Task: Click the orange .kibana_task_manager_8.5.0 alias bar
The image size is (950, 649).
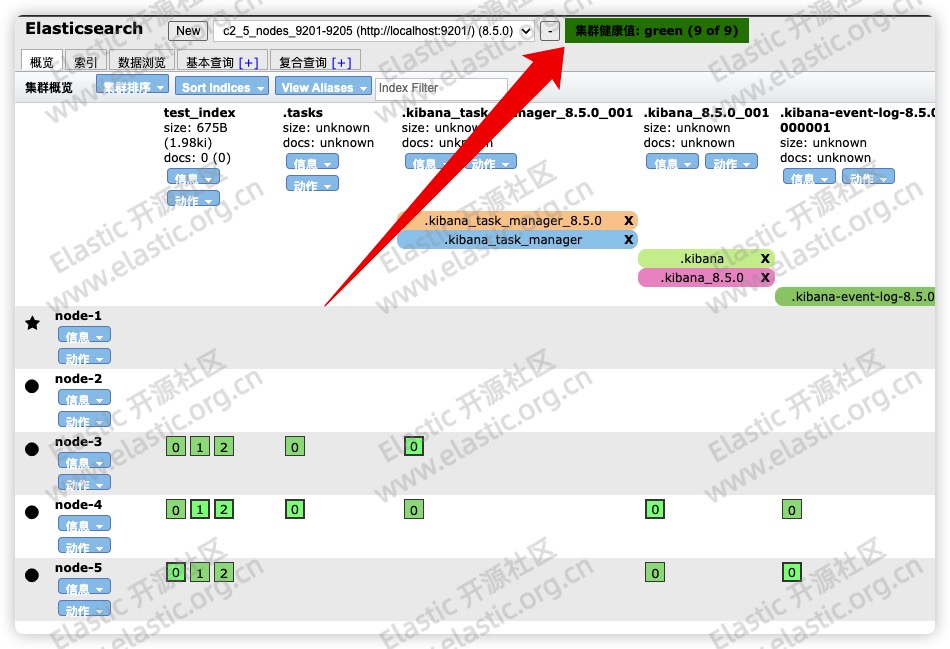Action: point(517,220)
